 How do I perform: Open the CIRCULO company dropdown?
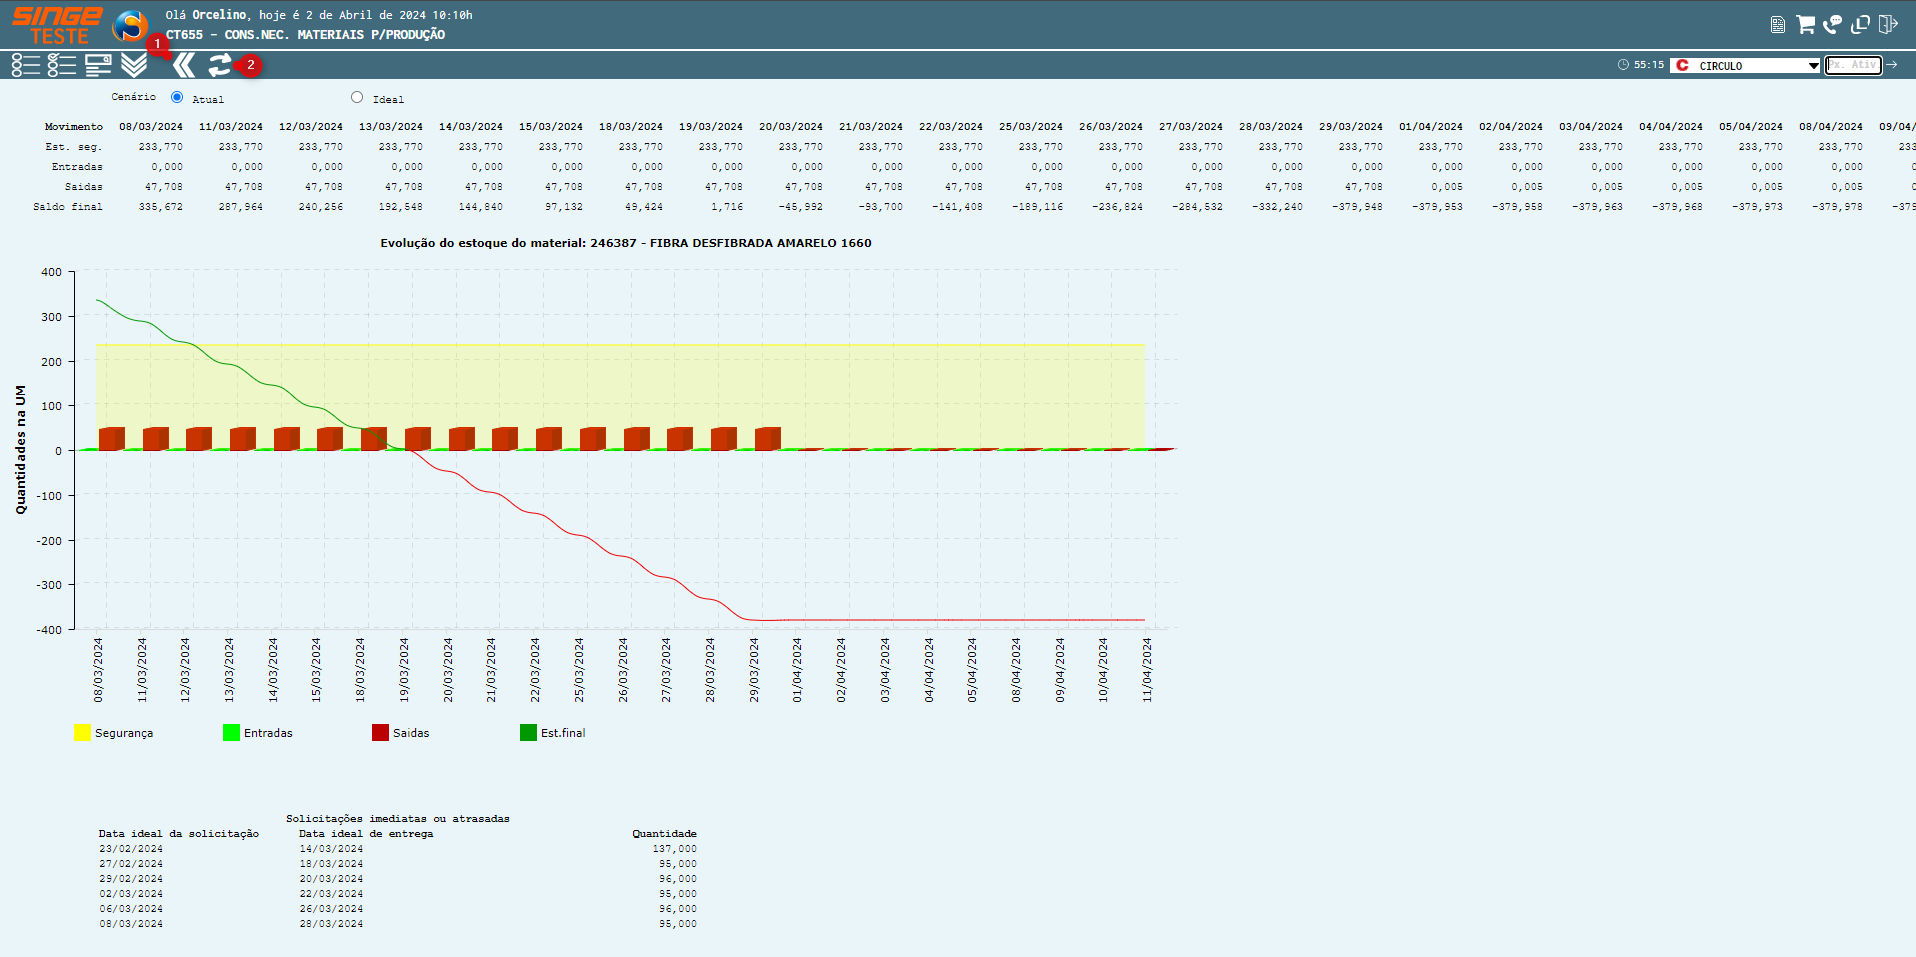[1746, 65]
